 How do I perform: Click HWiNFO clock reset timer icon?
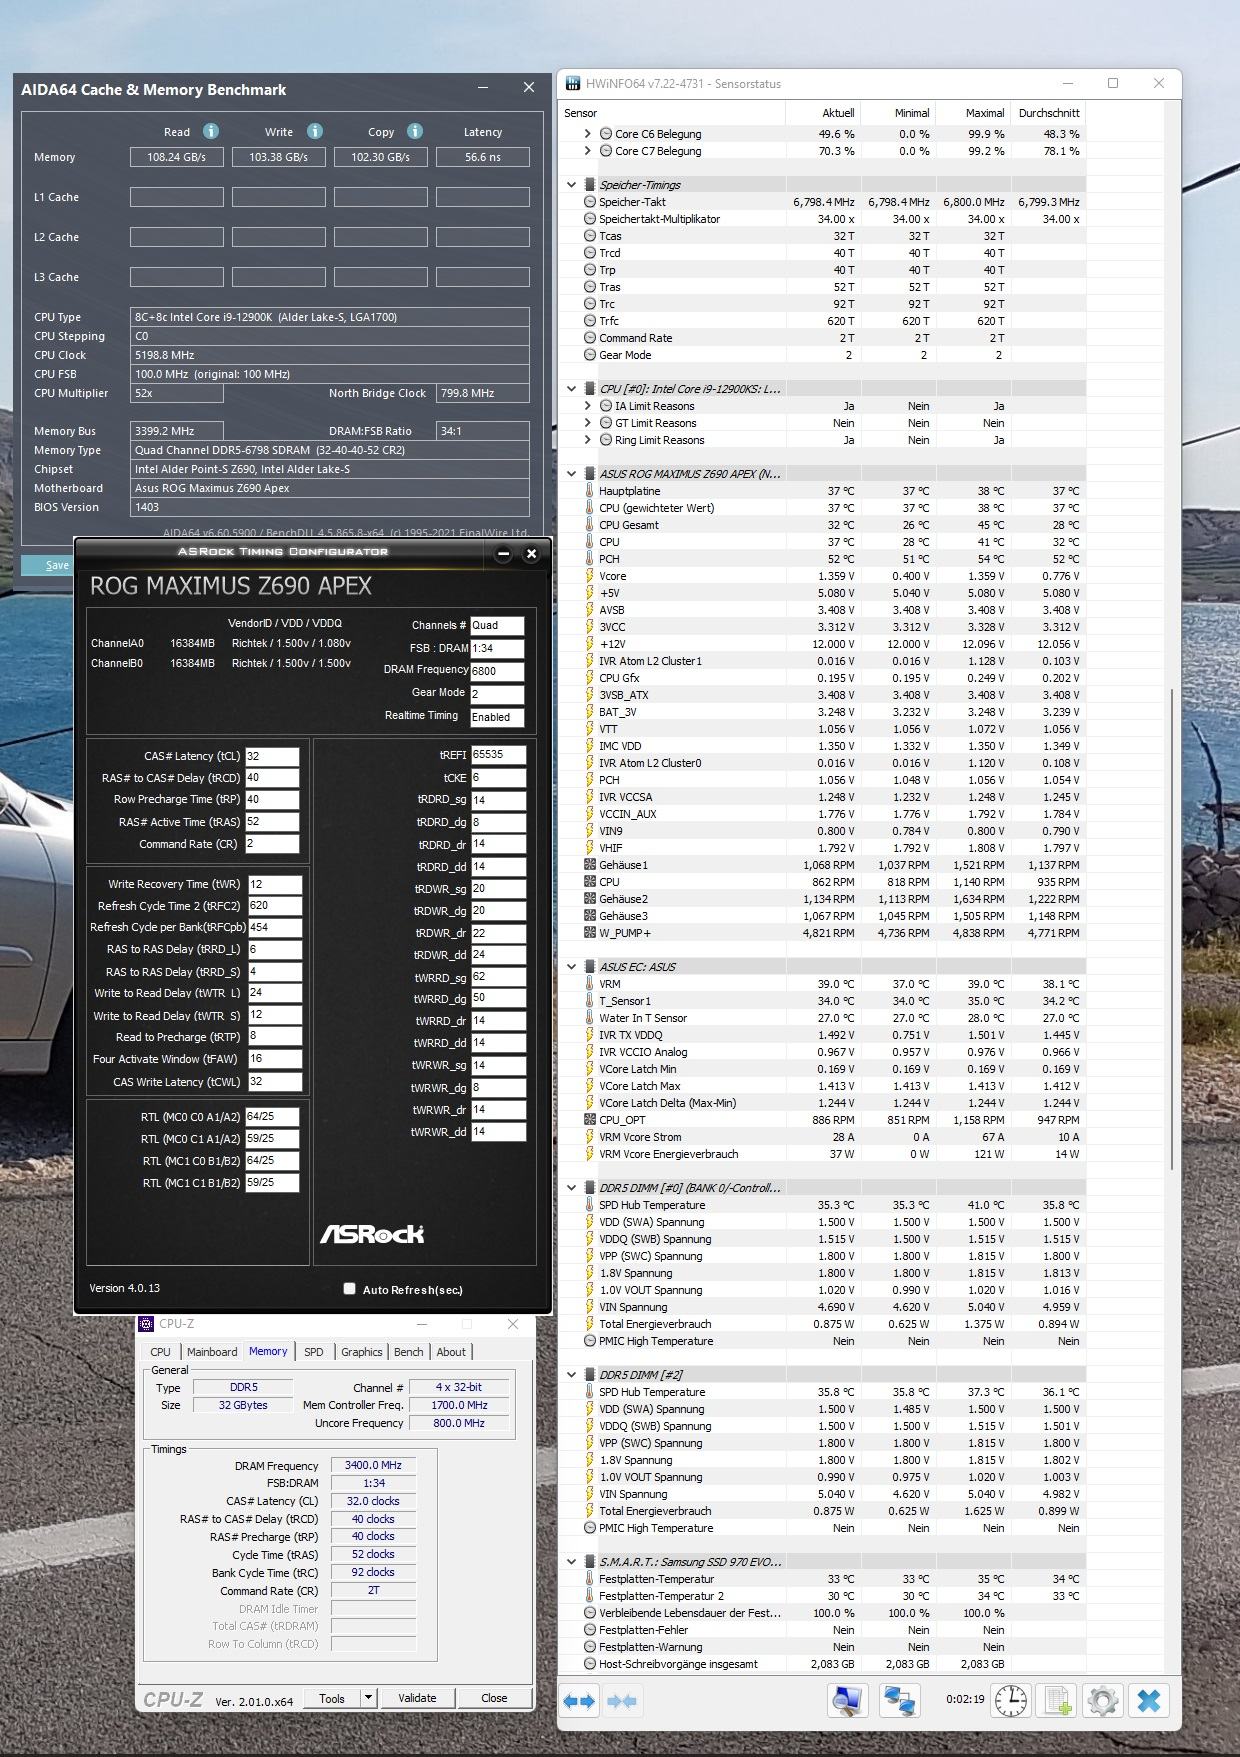coord(1011,1701)
